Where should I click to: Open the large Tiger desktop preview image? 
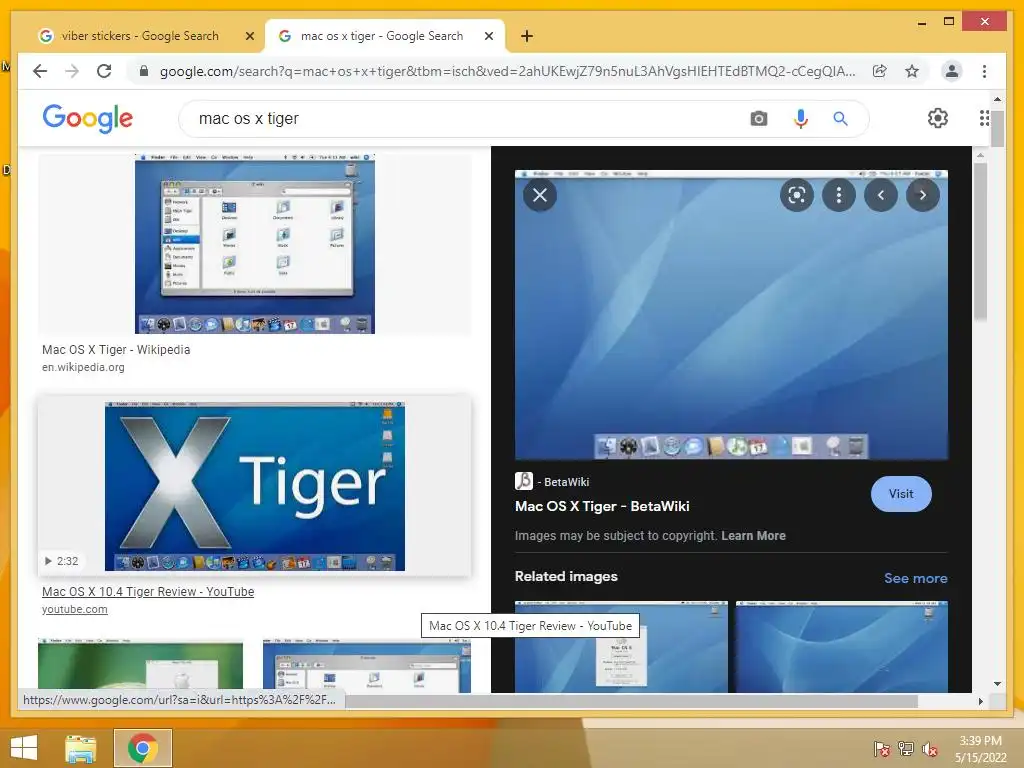pos(731,315)
